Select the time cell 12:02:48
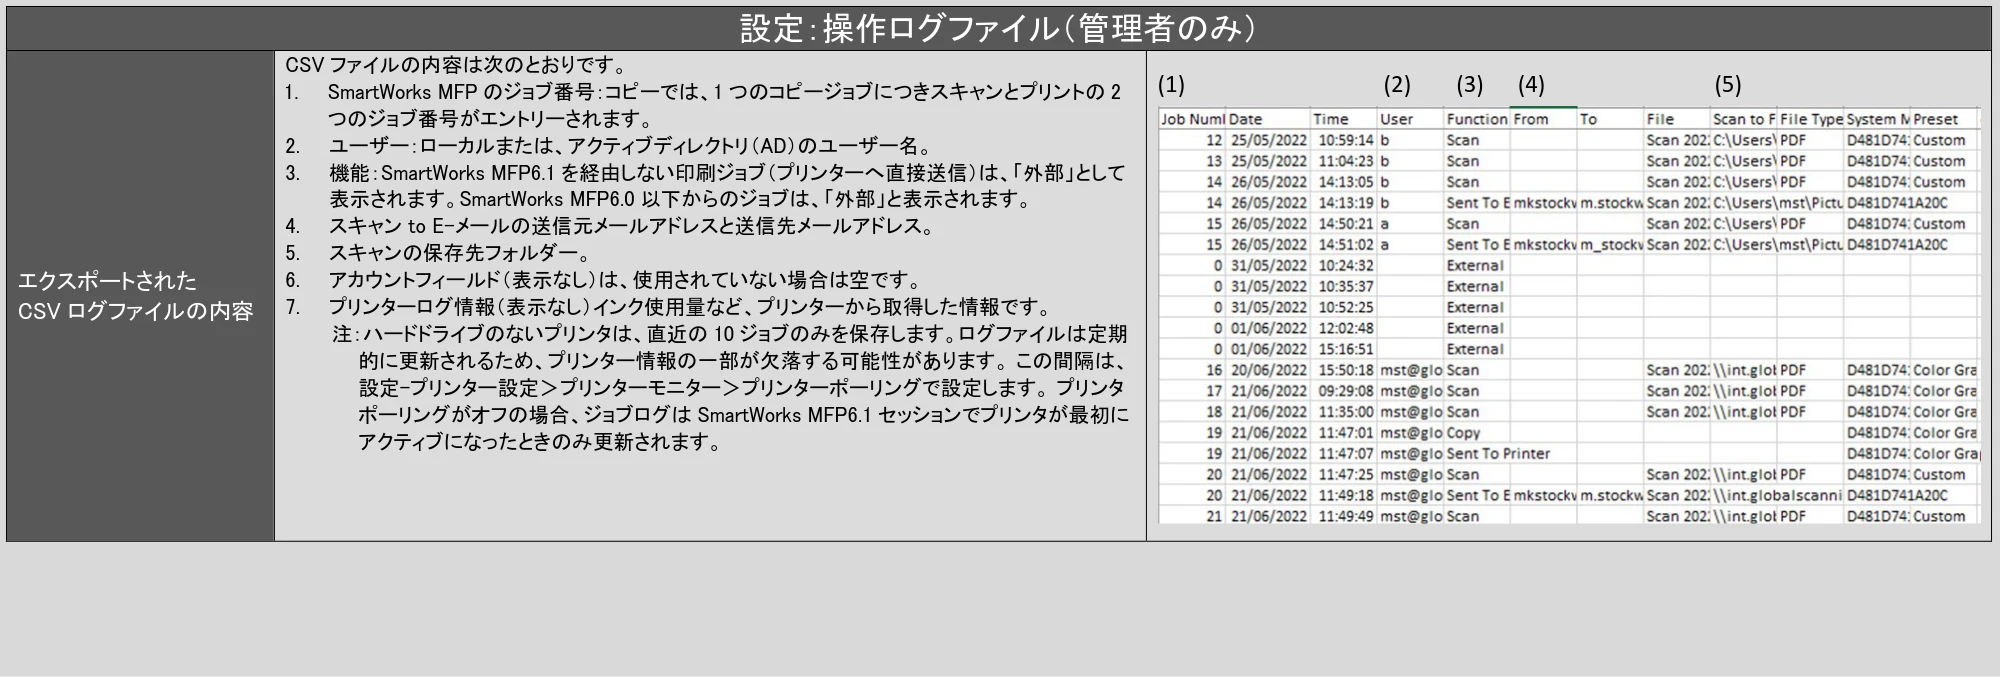 [x=1345, y=328]
